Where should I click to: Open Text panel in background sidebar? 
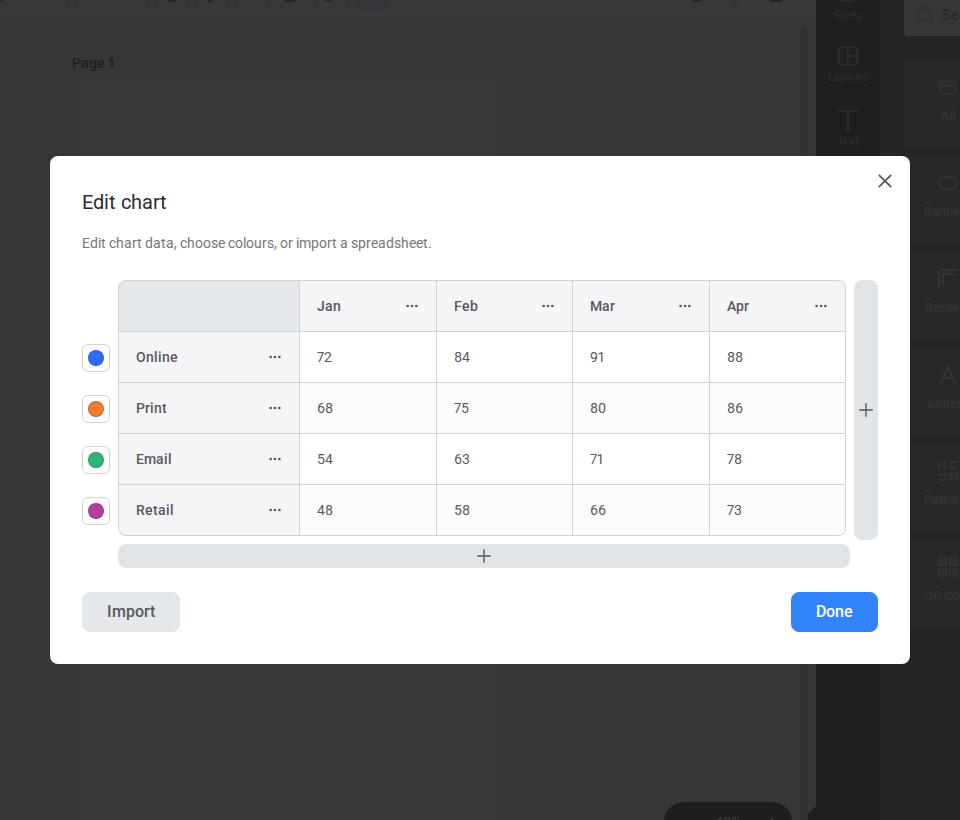847,127
